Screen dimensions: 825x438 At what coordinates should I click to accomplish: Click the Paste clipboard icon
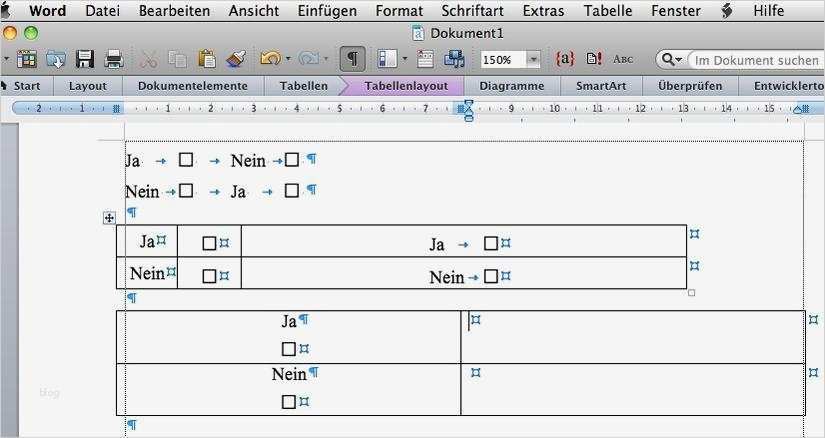207,59
